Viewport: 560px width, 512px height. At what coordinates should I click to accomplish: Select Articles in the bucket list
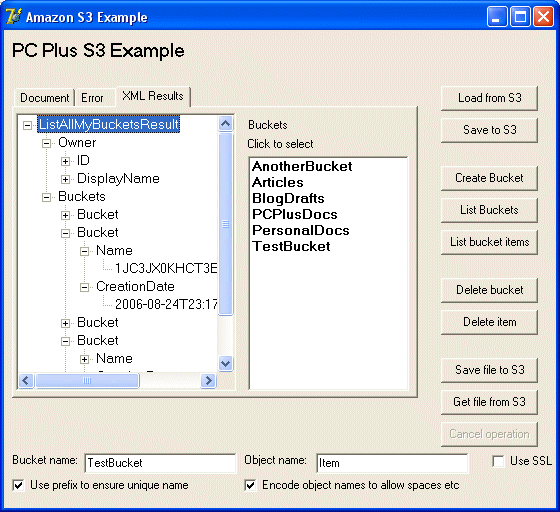click(x=278, y=182)
